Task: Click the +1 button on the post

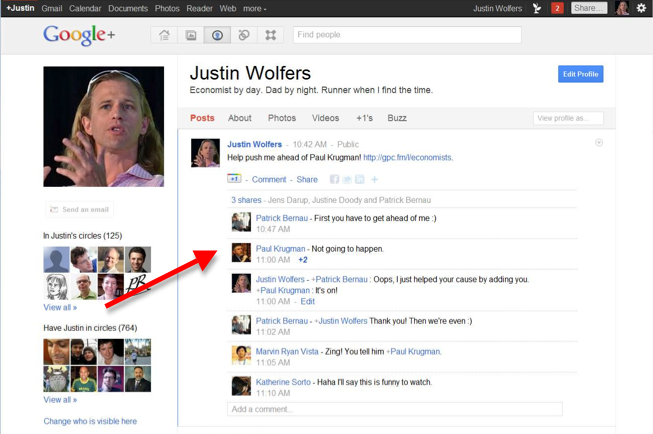Action: coord(234,179)
